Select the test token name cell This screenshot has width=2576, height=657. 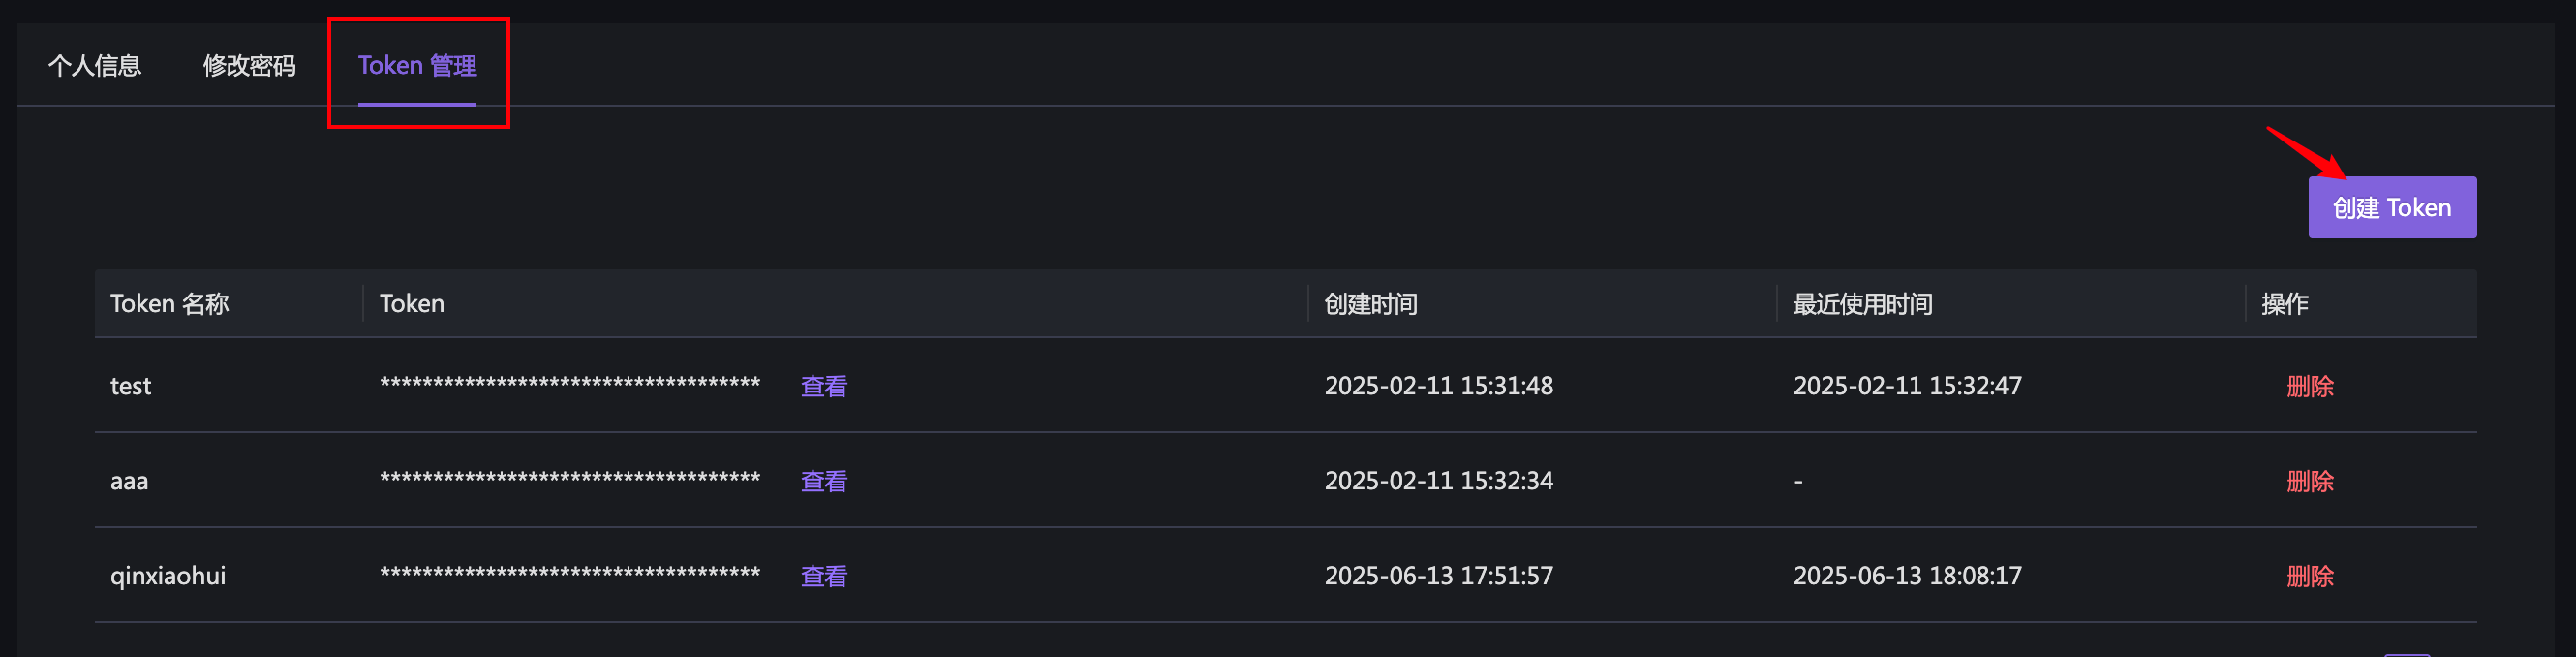[x=131, y=386]
